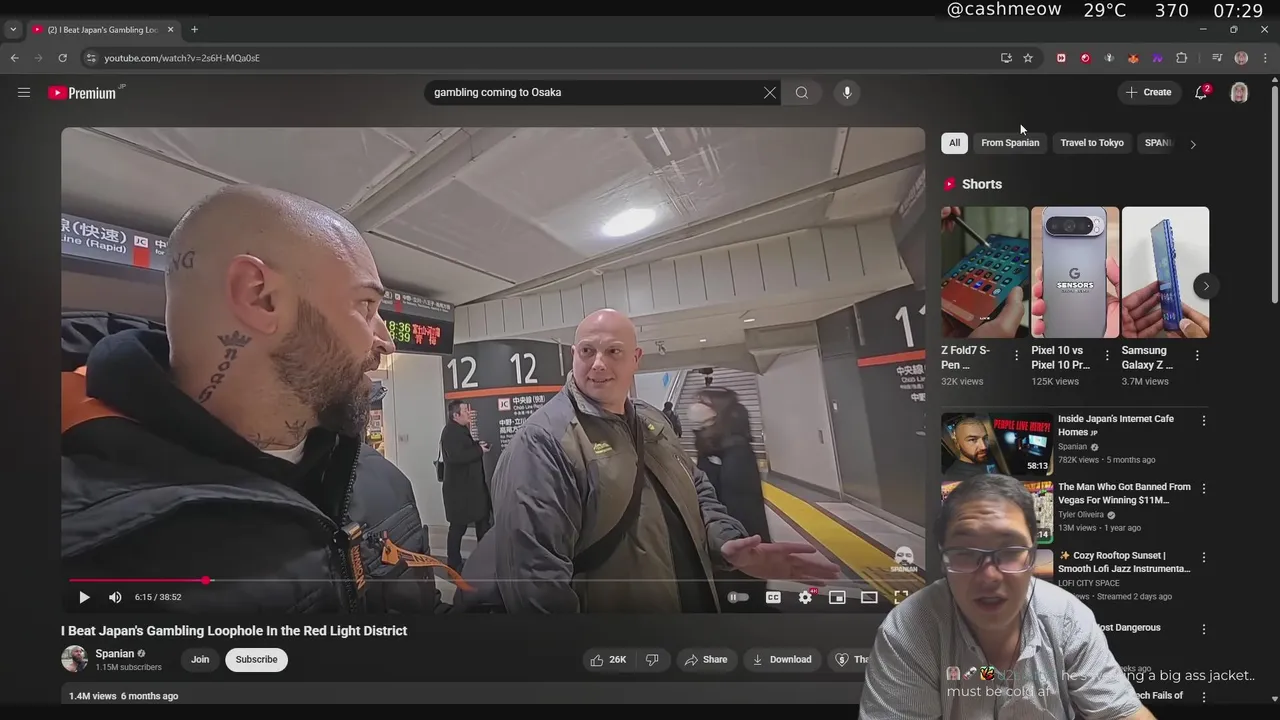Start voice search with microphone
The width and height of the screenshot is (1280, 720).
coord(847,92)
